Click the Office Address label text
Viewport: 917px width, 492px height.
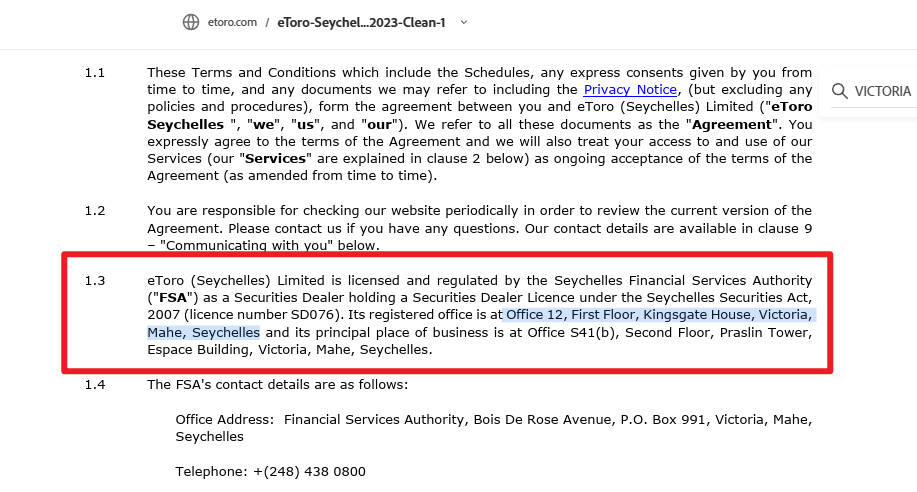[x=225, y=419]
